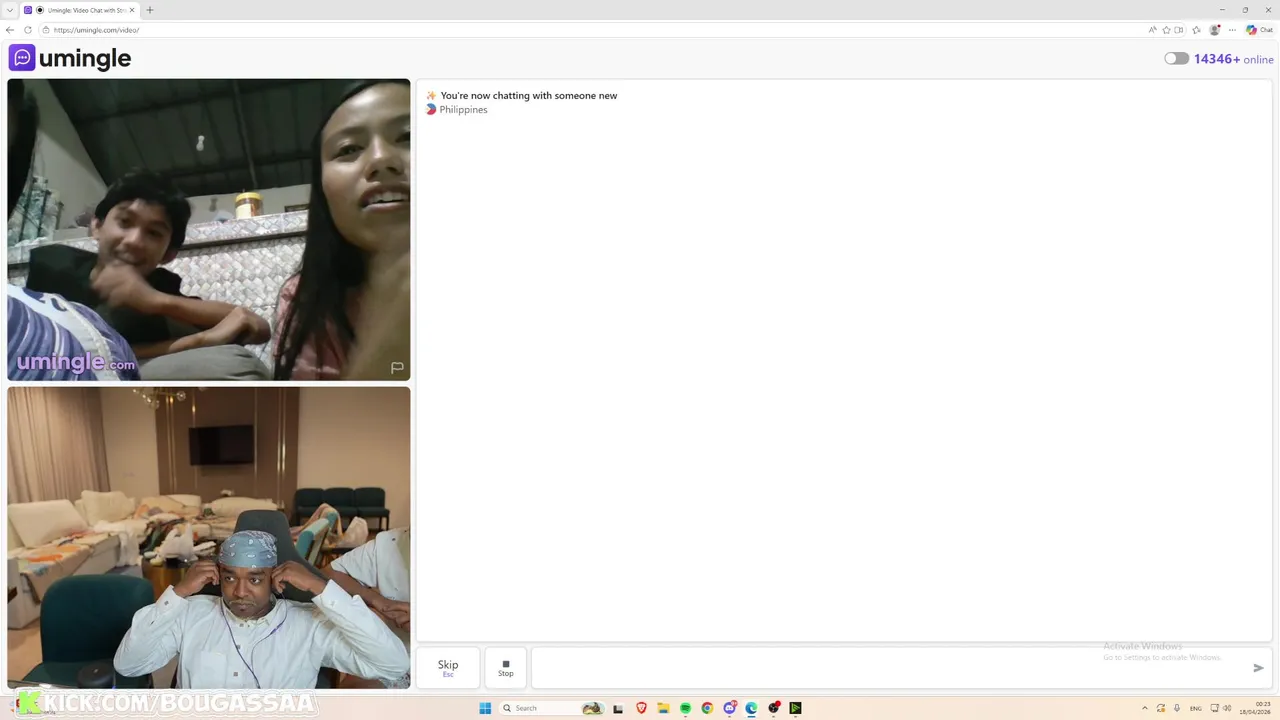Change ENG input language
Screen dimensions: 1280x720
[x=1195, y=708]
